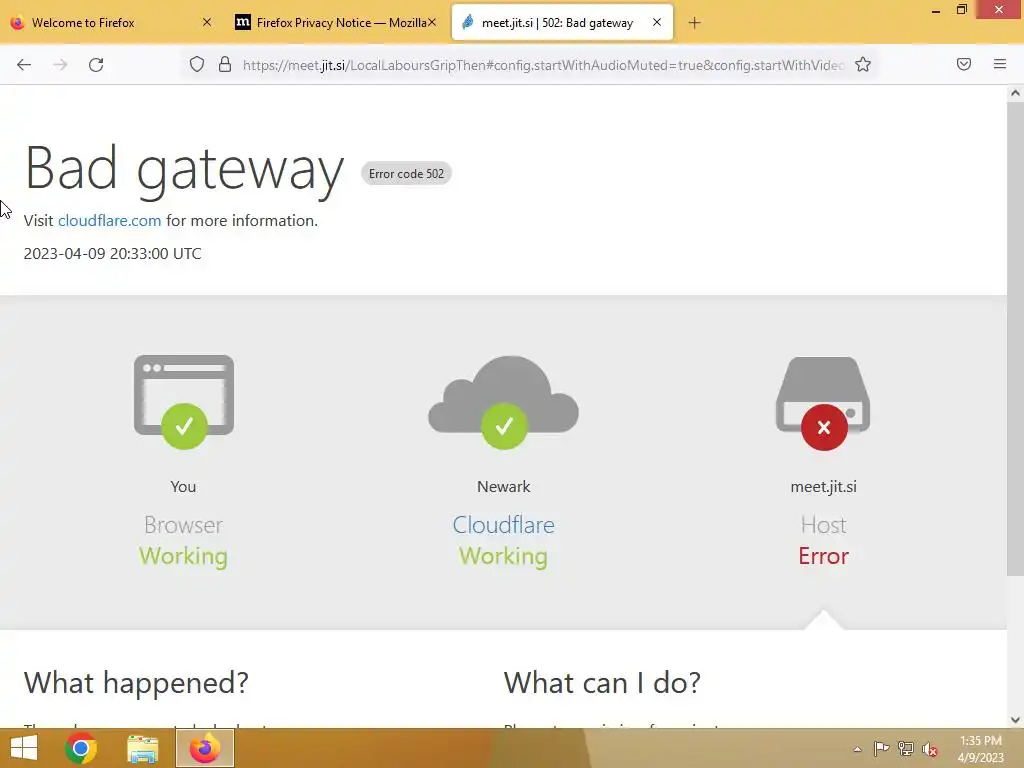
Task: Click the muted volume tray icon
Action: point(930,749)
